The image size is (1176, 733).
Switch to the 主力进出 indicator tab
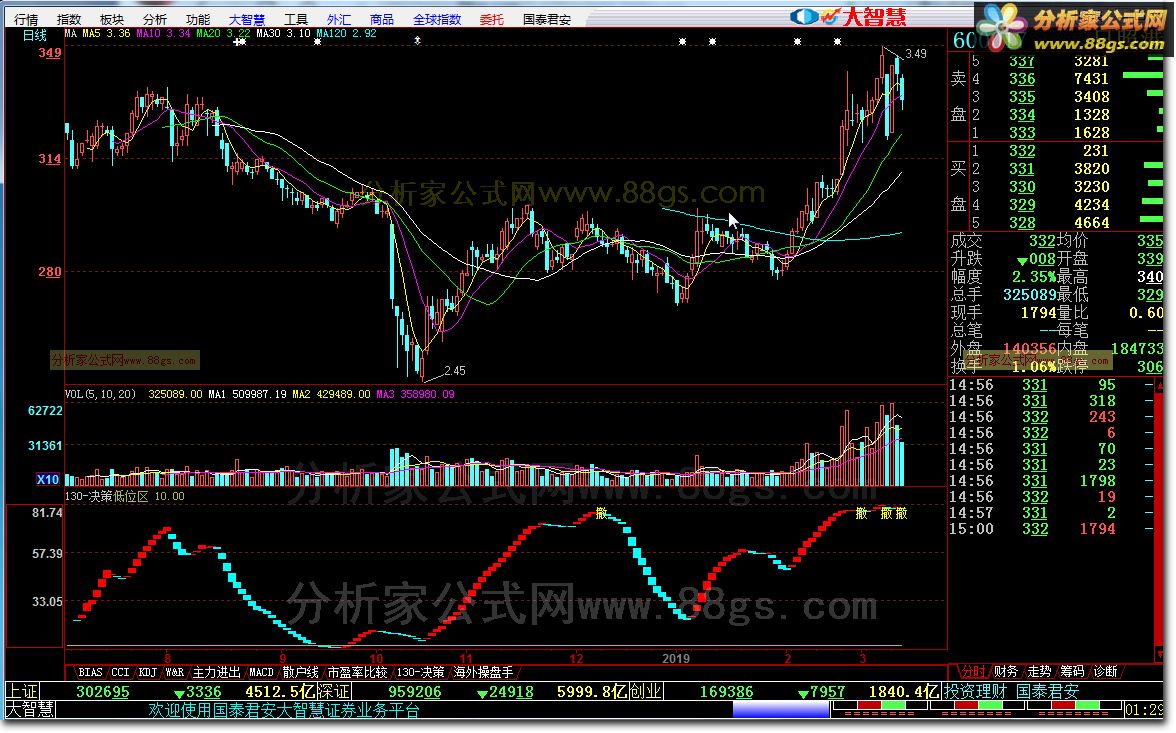pos(217,672)
